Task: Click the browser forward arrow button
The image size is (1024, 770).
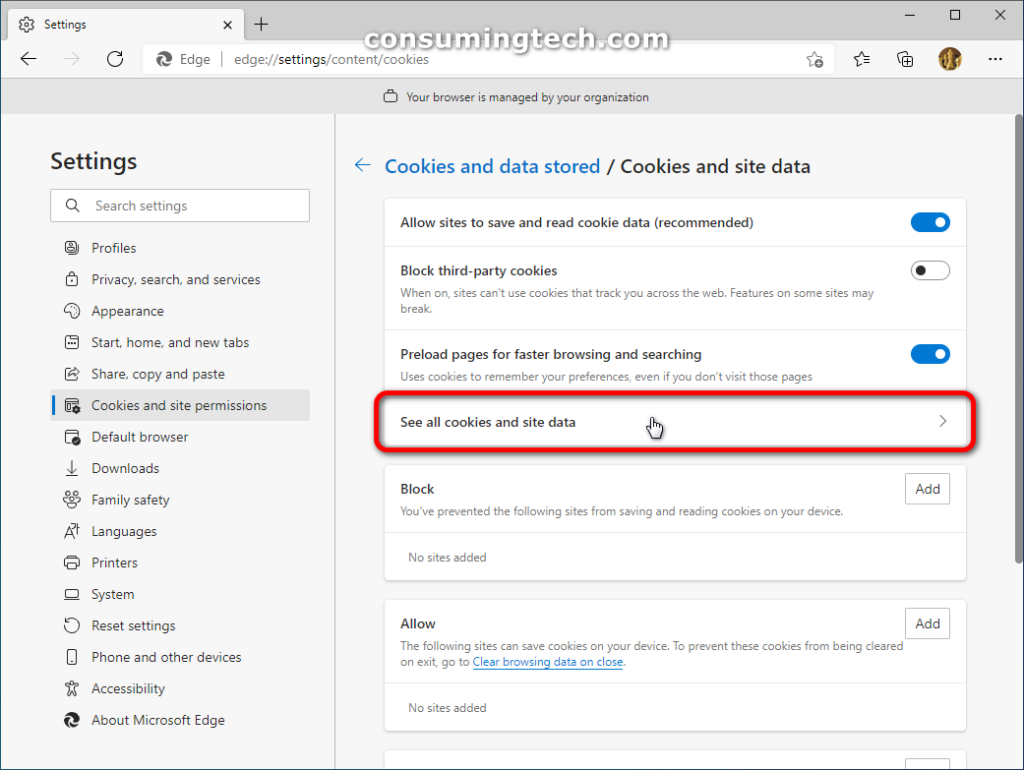Action: (72, 59)
